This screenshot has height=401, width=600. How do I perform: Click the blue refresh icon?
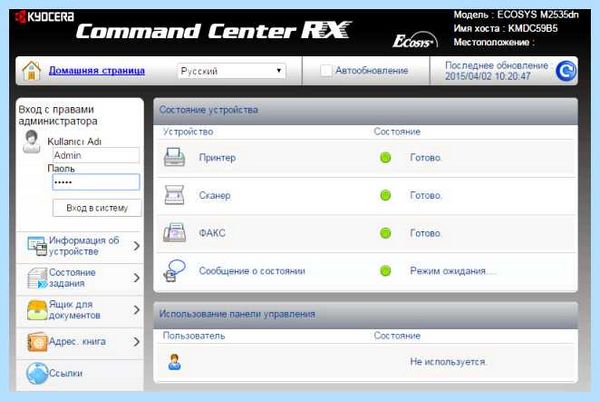click(566, 71)
